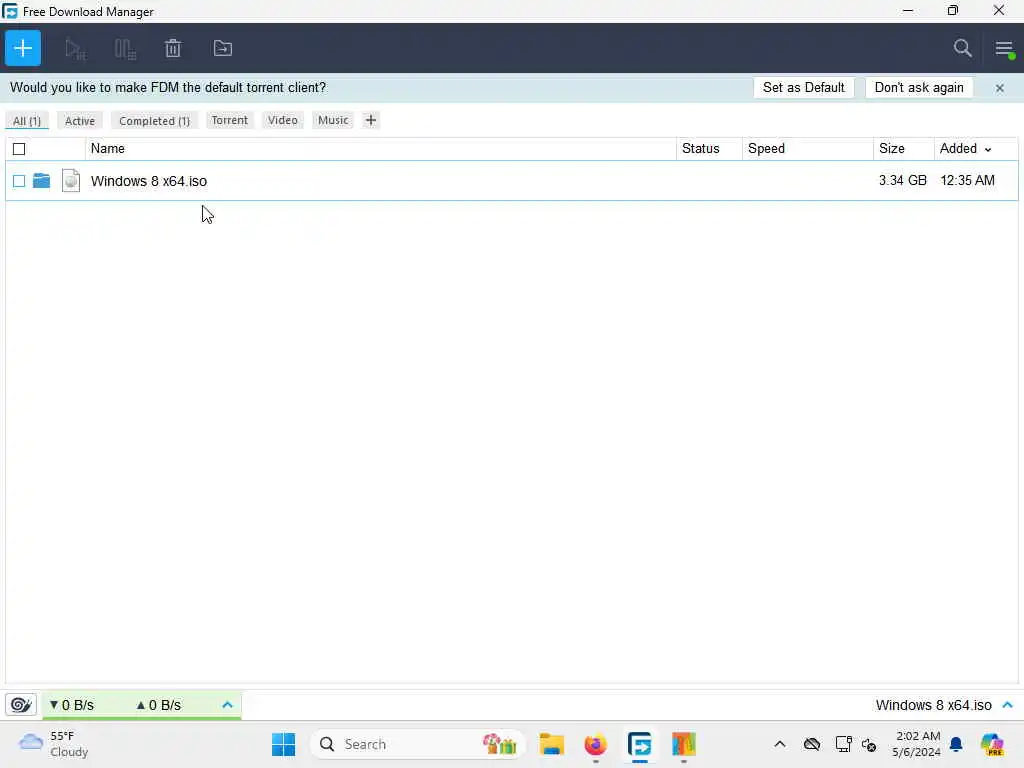Sort by the Status column header
Image resolution: width=1024 pixels, height=768 pixels.
(x=709, y=149)
